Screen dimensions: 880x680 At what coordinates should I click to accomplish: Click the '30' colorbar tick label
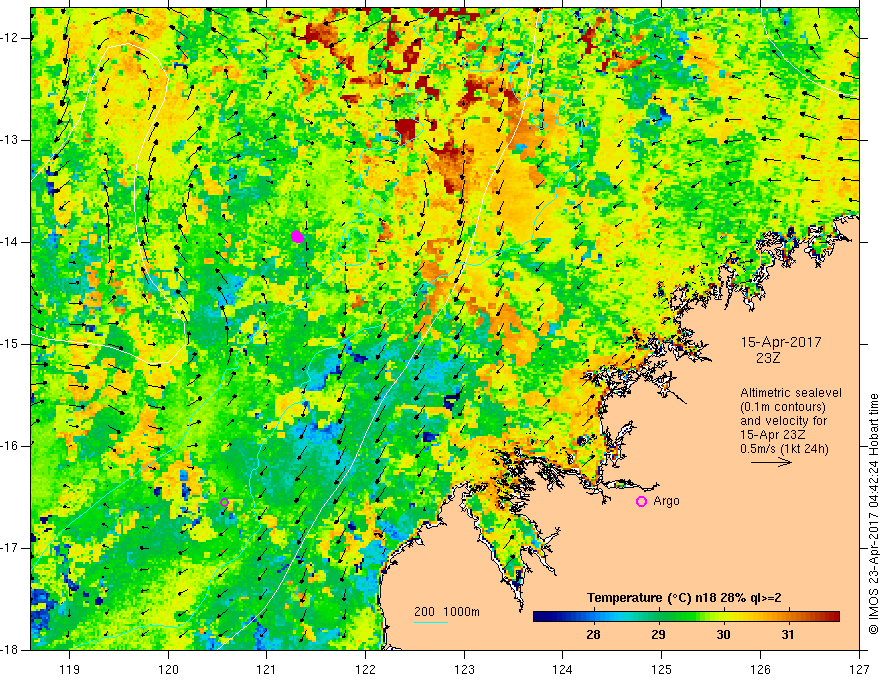click(x=723, y=634)
